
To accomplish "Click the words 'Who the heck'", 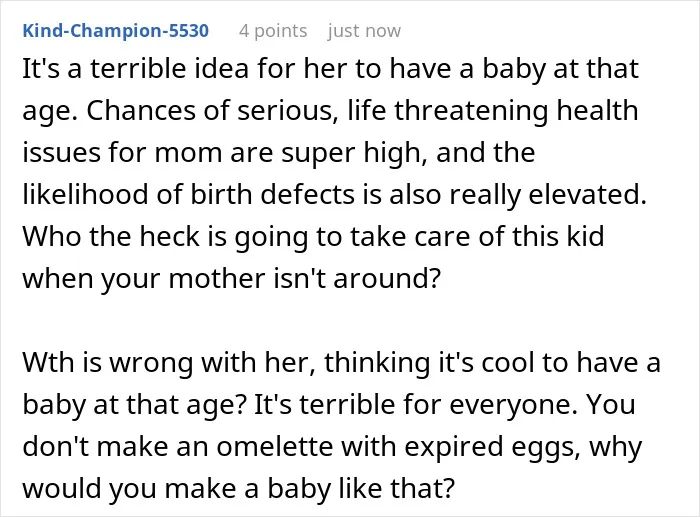I will (110, 236).
